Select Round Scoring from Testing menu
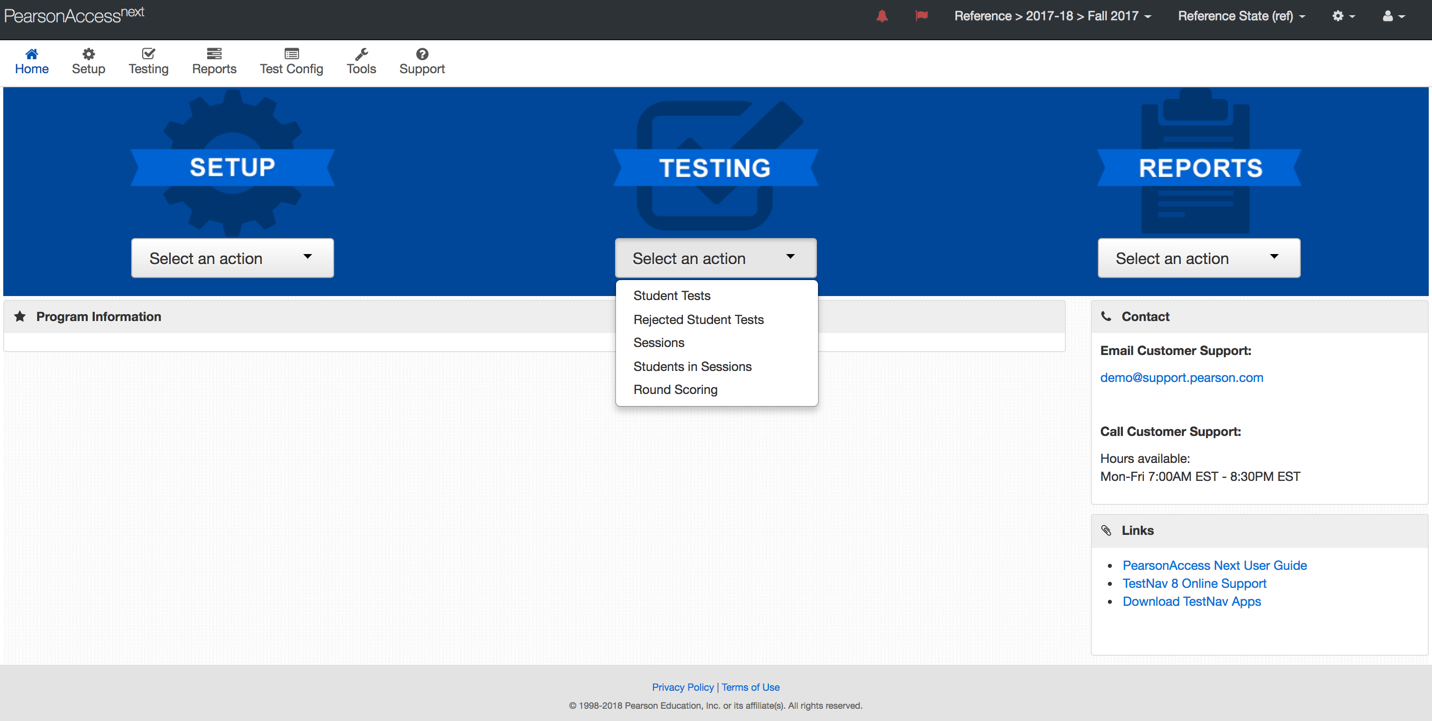This screenshot has height=721, width=1432. pos(675,390)
